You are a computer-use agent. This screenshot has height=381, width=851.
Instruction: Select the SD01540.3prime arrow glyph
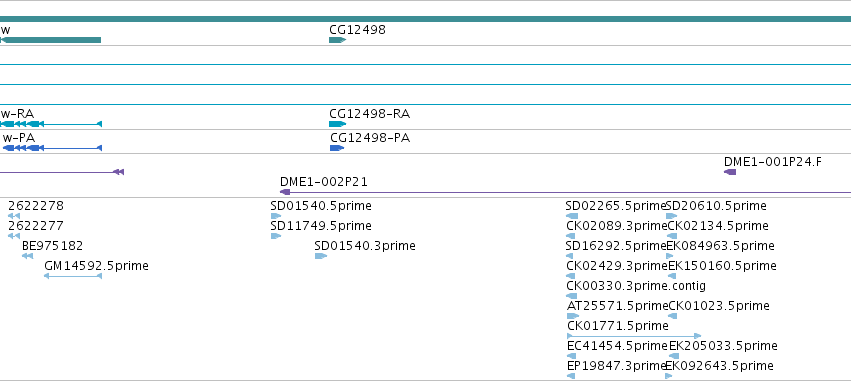321,256
